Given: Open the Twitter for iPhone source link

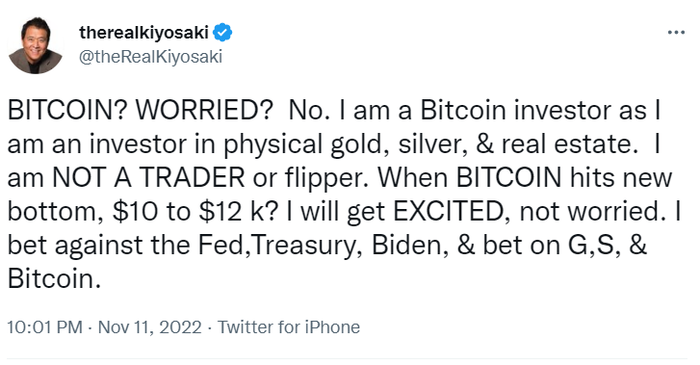Looking at the screenshot, I should pyautogui.click(x=288, y=327).
